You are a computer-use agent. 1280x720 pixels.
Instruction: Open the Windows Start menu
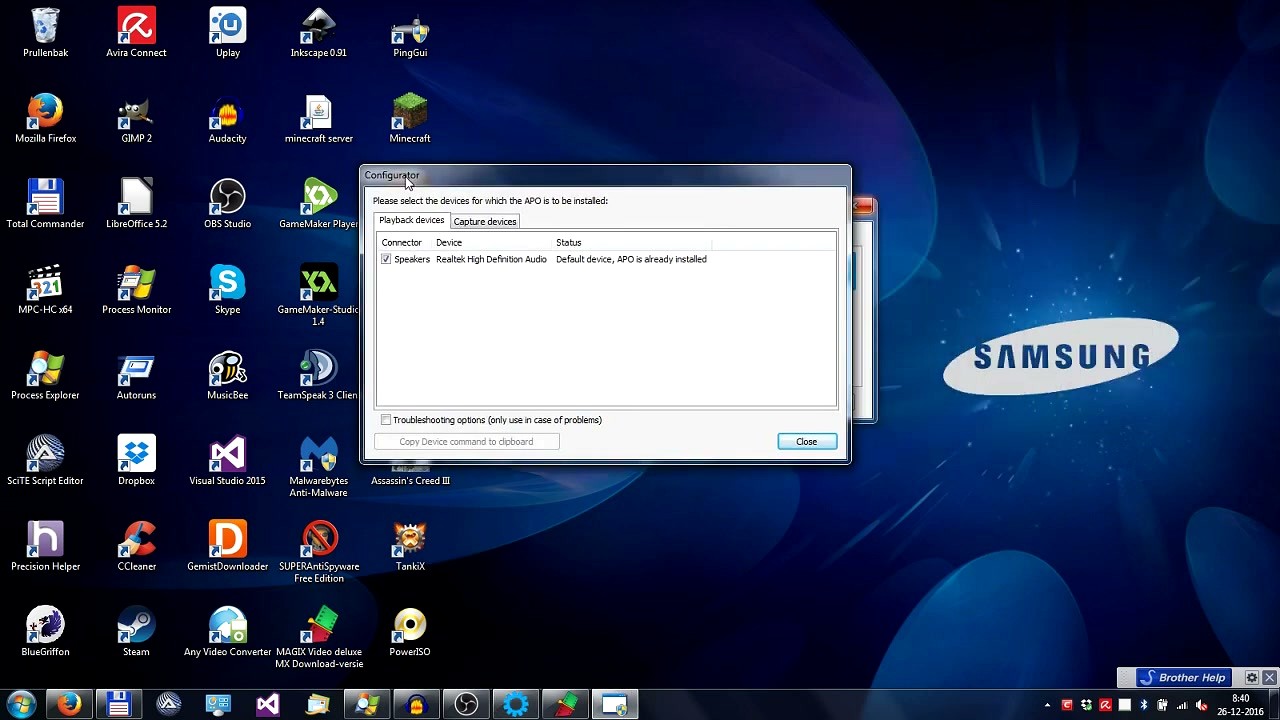(21, 704)
